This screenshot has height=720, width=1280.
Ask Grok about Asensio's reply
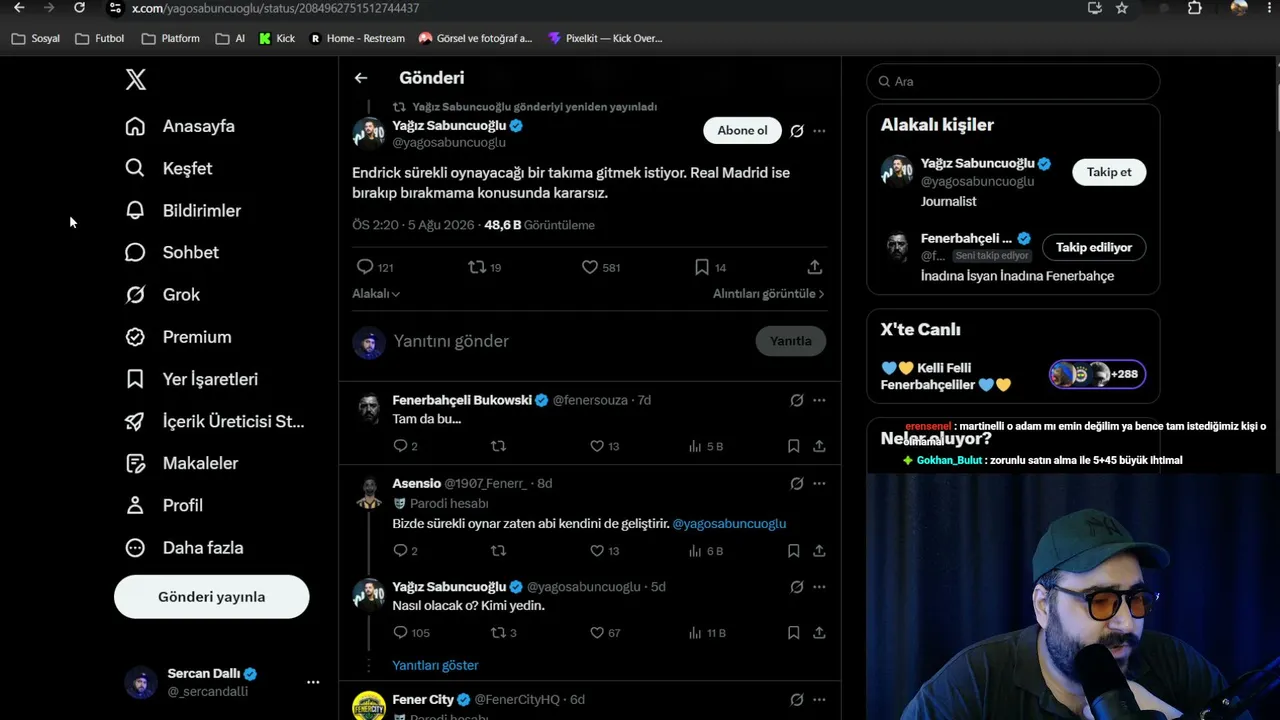coord(797,483)
